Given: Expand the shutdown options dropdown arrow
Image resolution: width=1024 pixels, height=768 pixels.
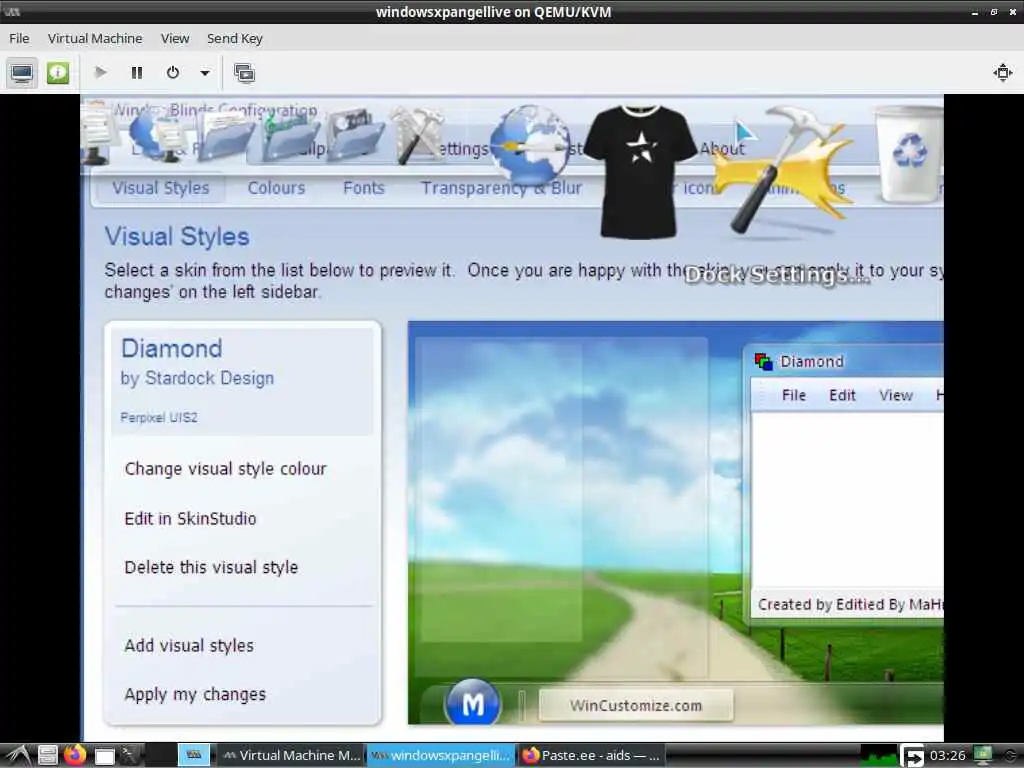Looking at the screenshot, I should (x=204, y=73).
